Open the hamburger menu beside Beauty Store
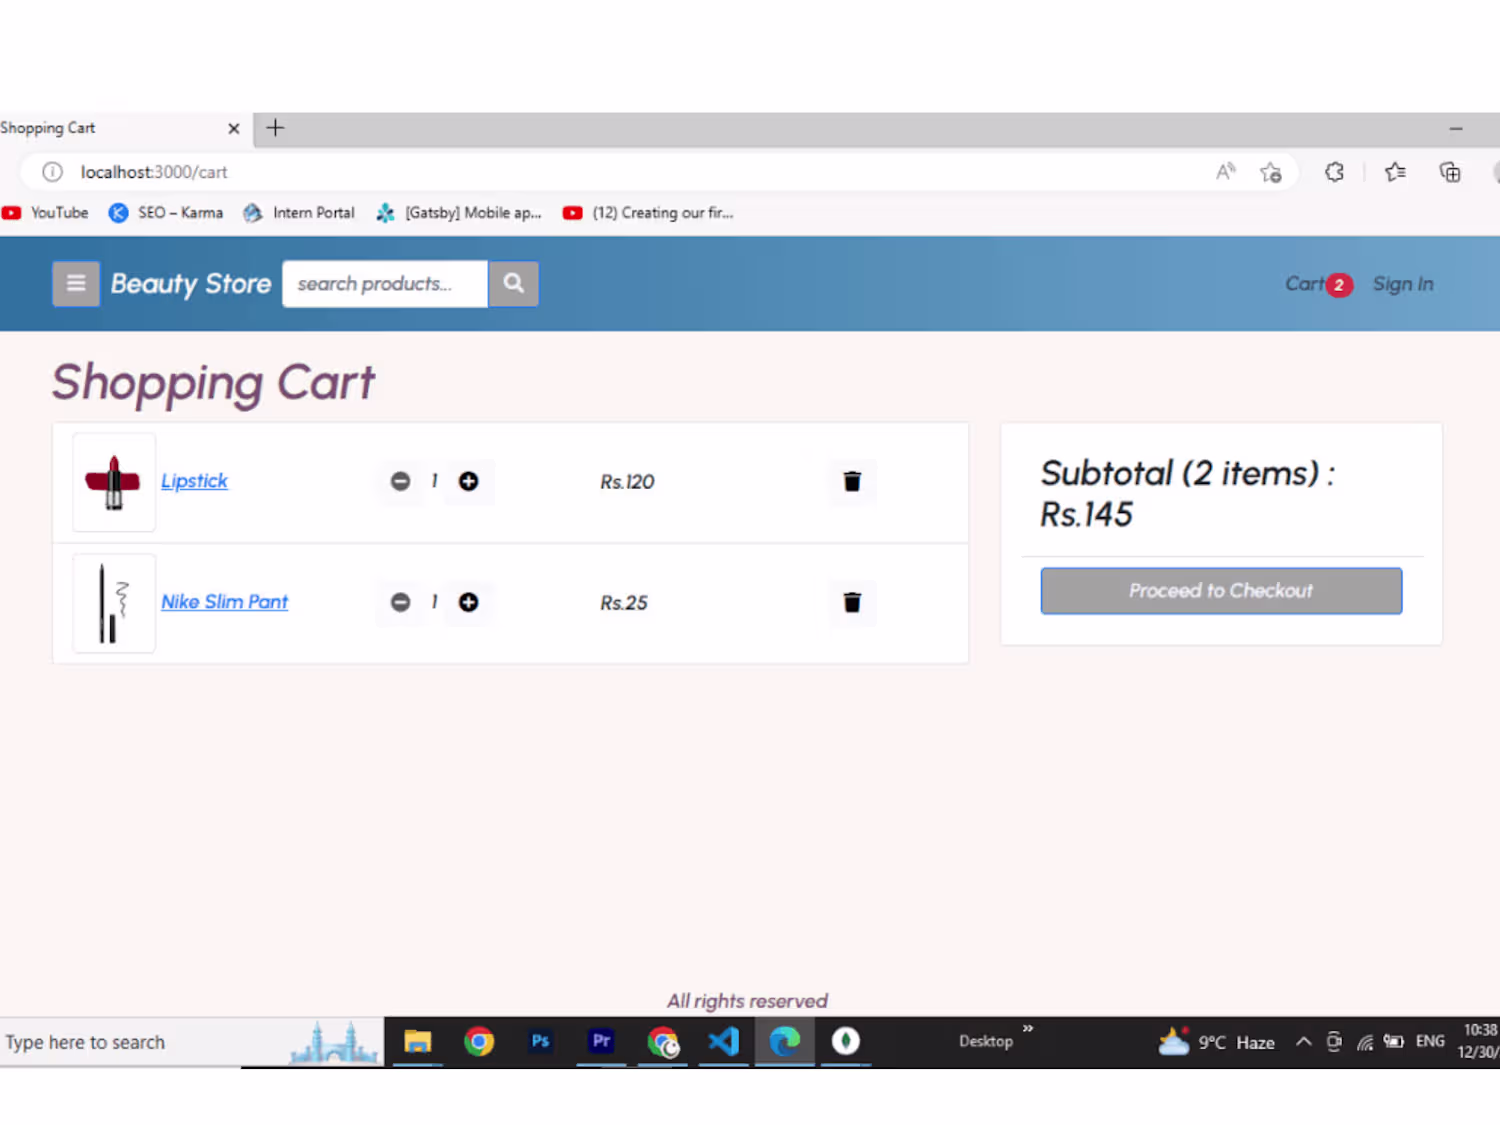This screenshot has height=1125, width=1500. click(x=76, y=284)
